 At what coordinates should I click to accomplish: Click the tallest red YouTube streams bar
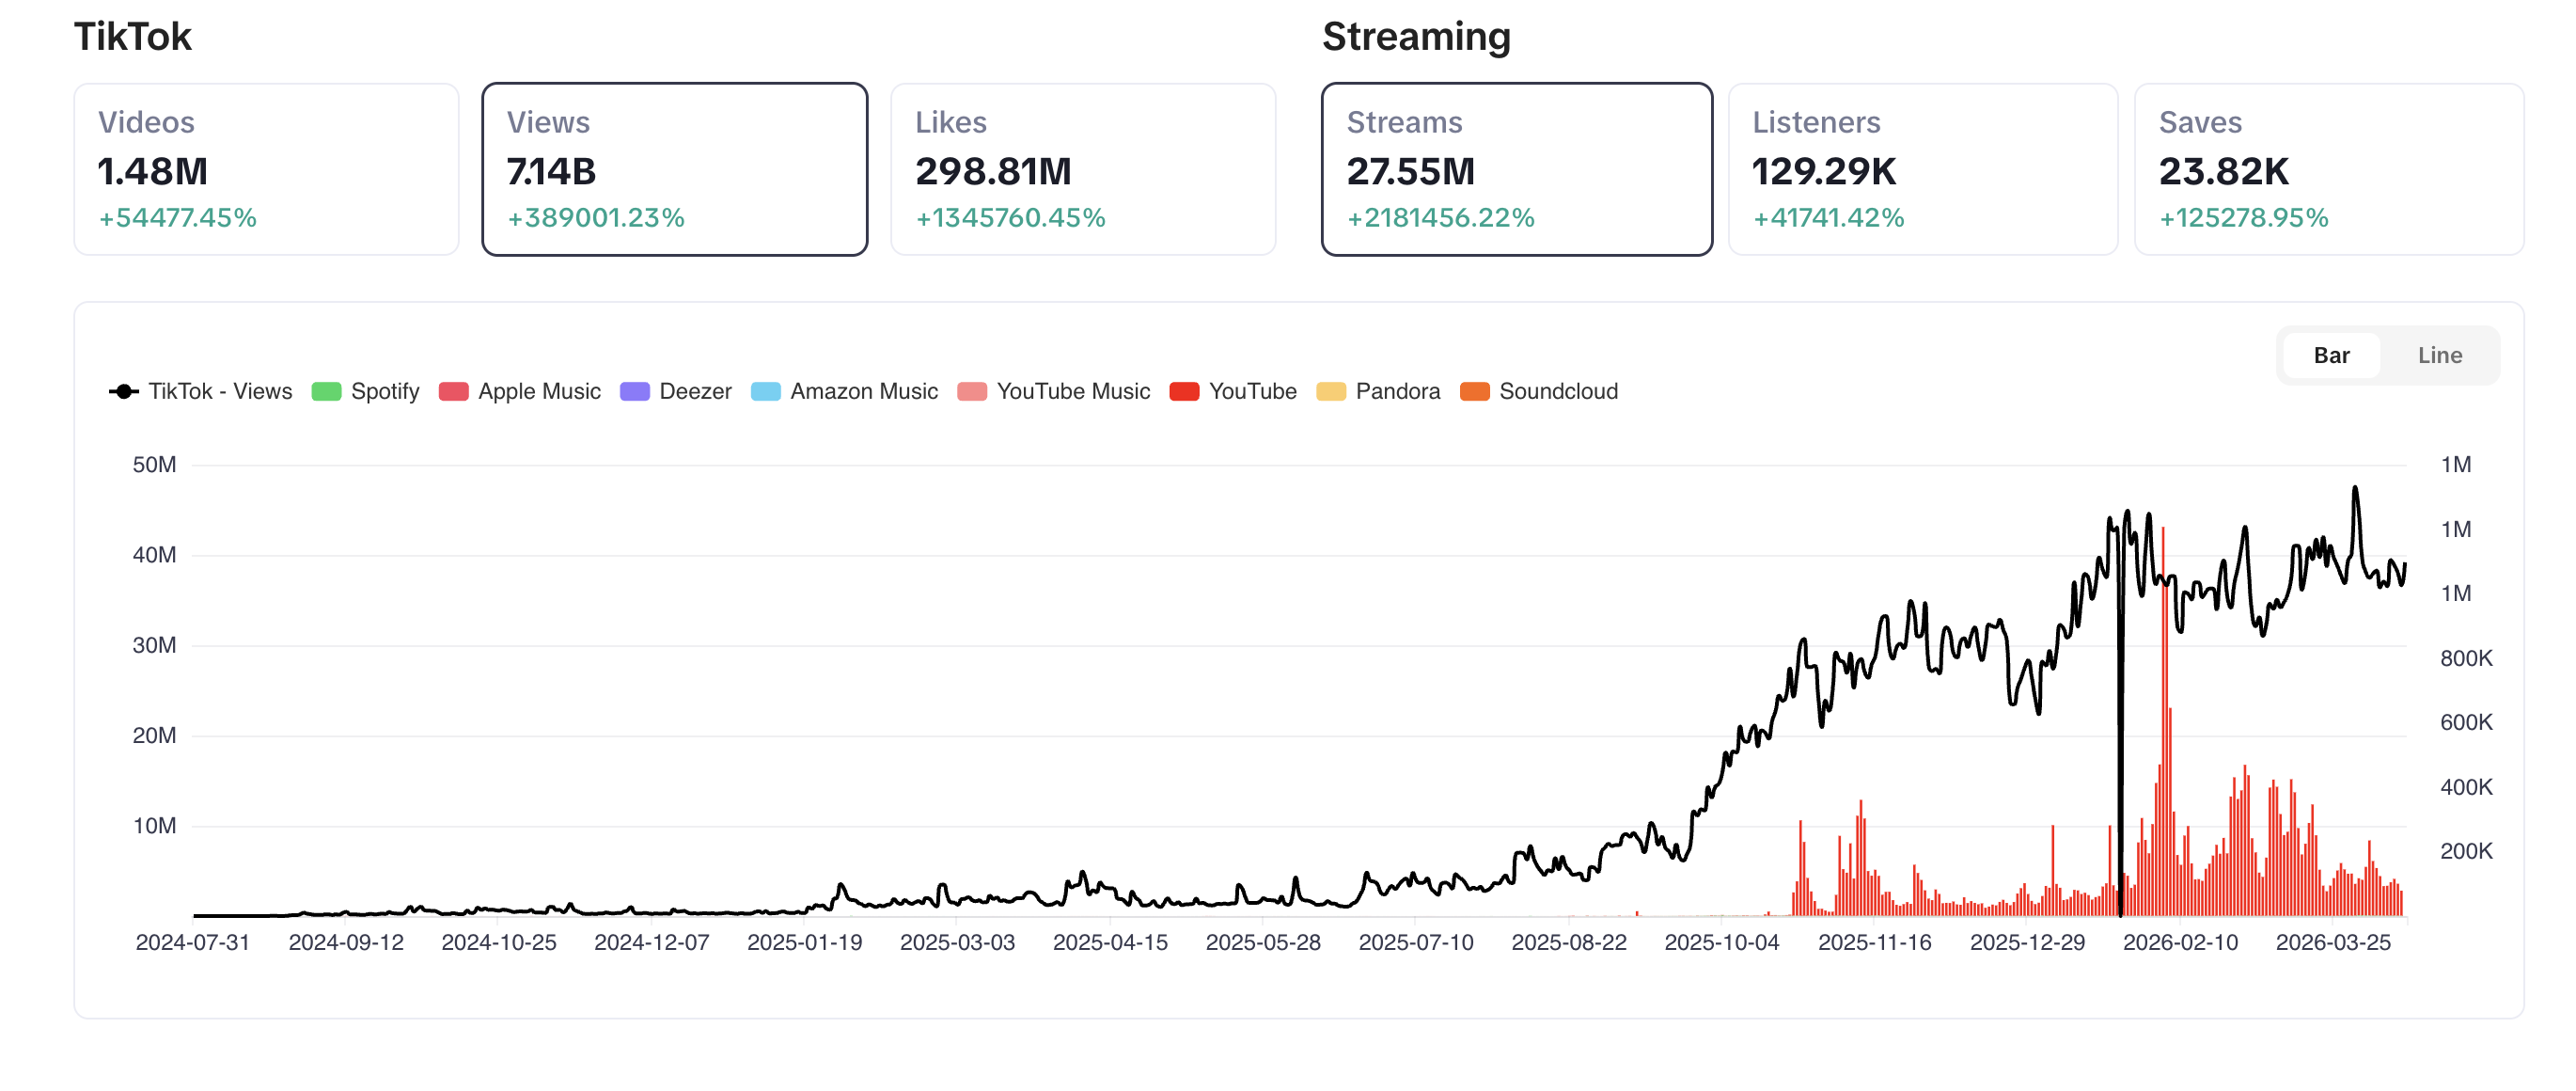(x=2163, y=720)
